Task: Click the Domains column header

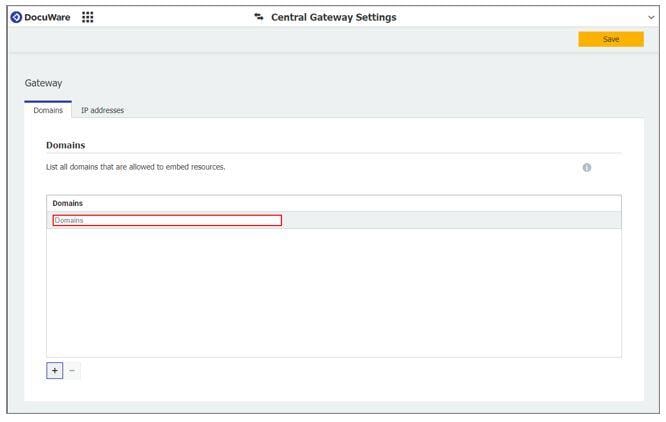Action: [x=68, y=203]
